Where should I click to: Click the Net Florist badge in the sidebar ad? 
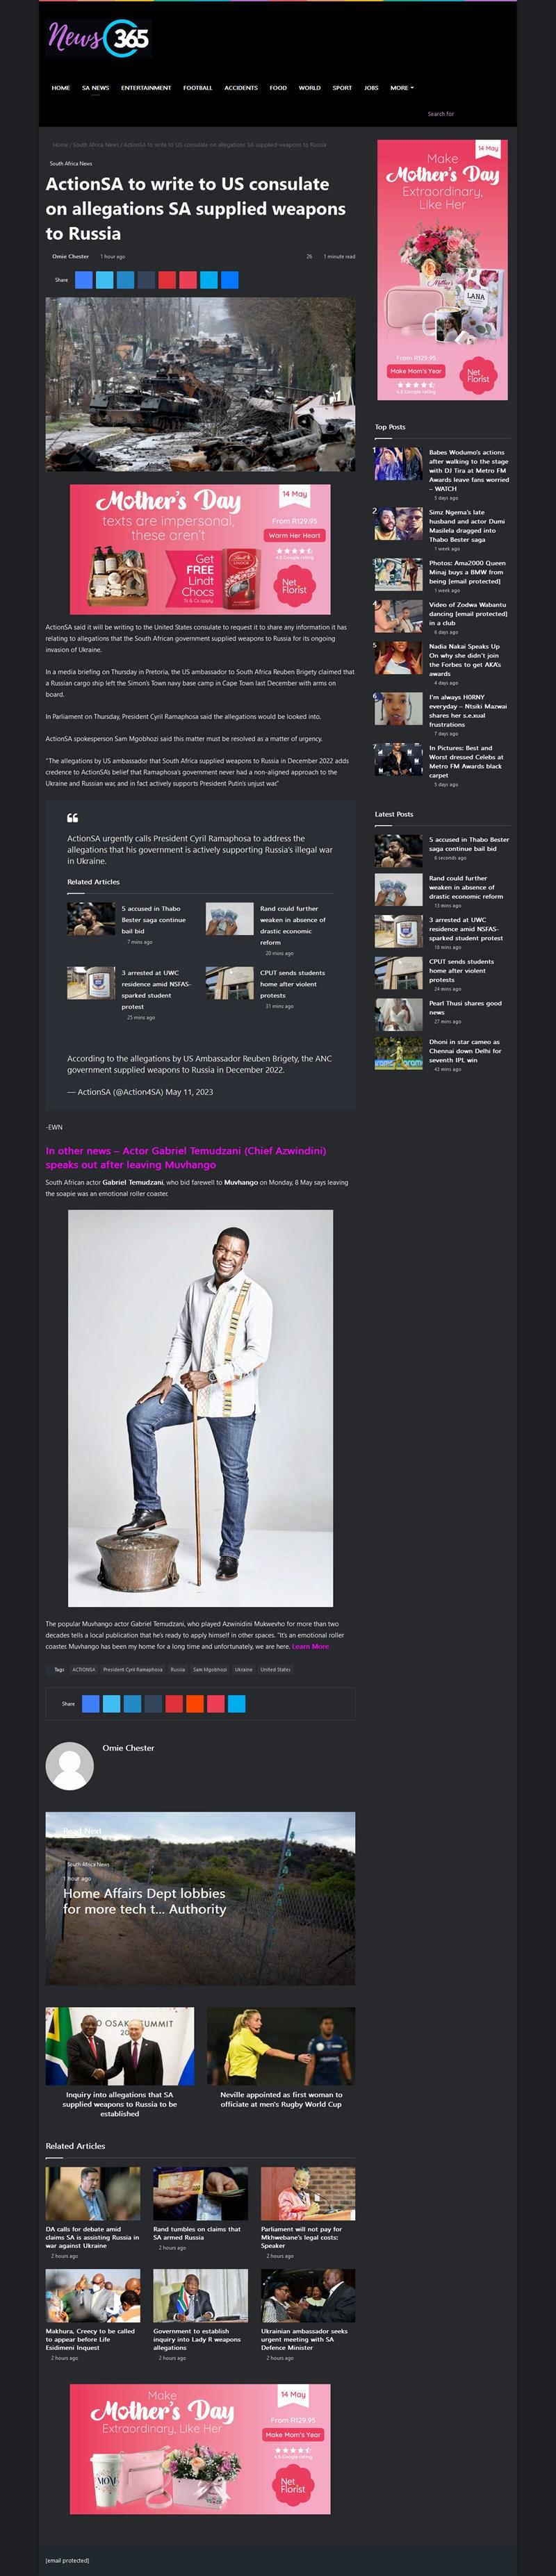[478, 375]
